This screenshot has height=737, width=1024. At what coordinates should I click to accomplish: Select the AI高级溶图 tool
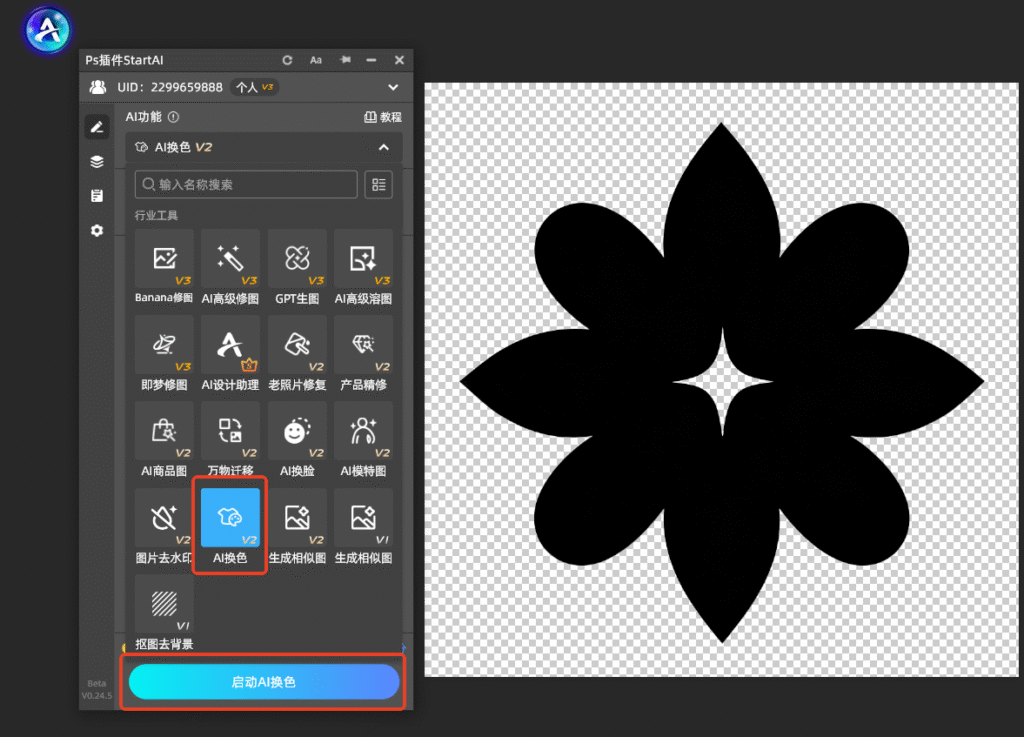click(363, 266)
